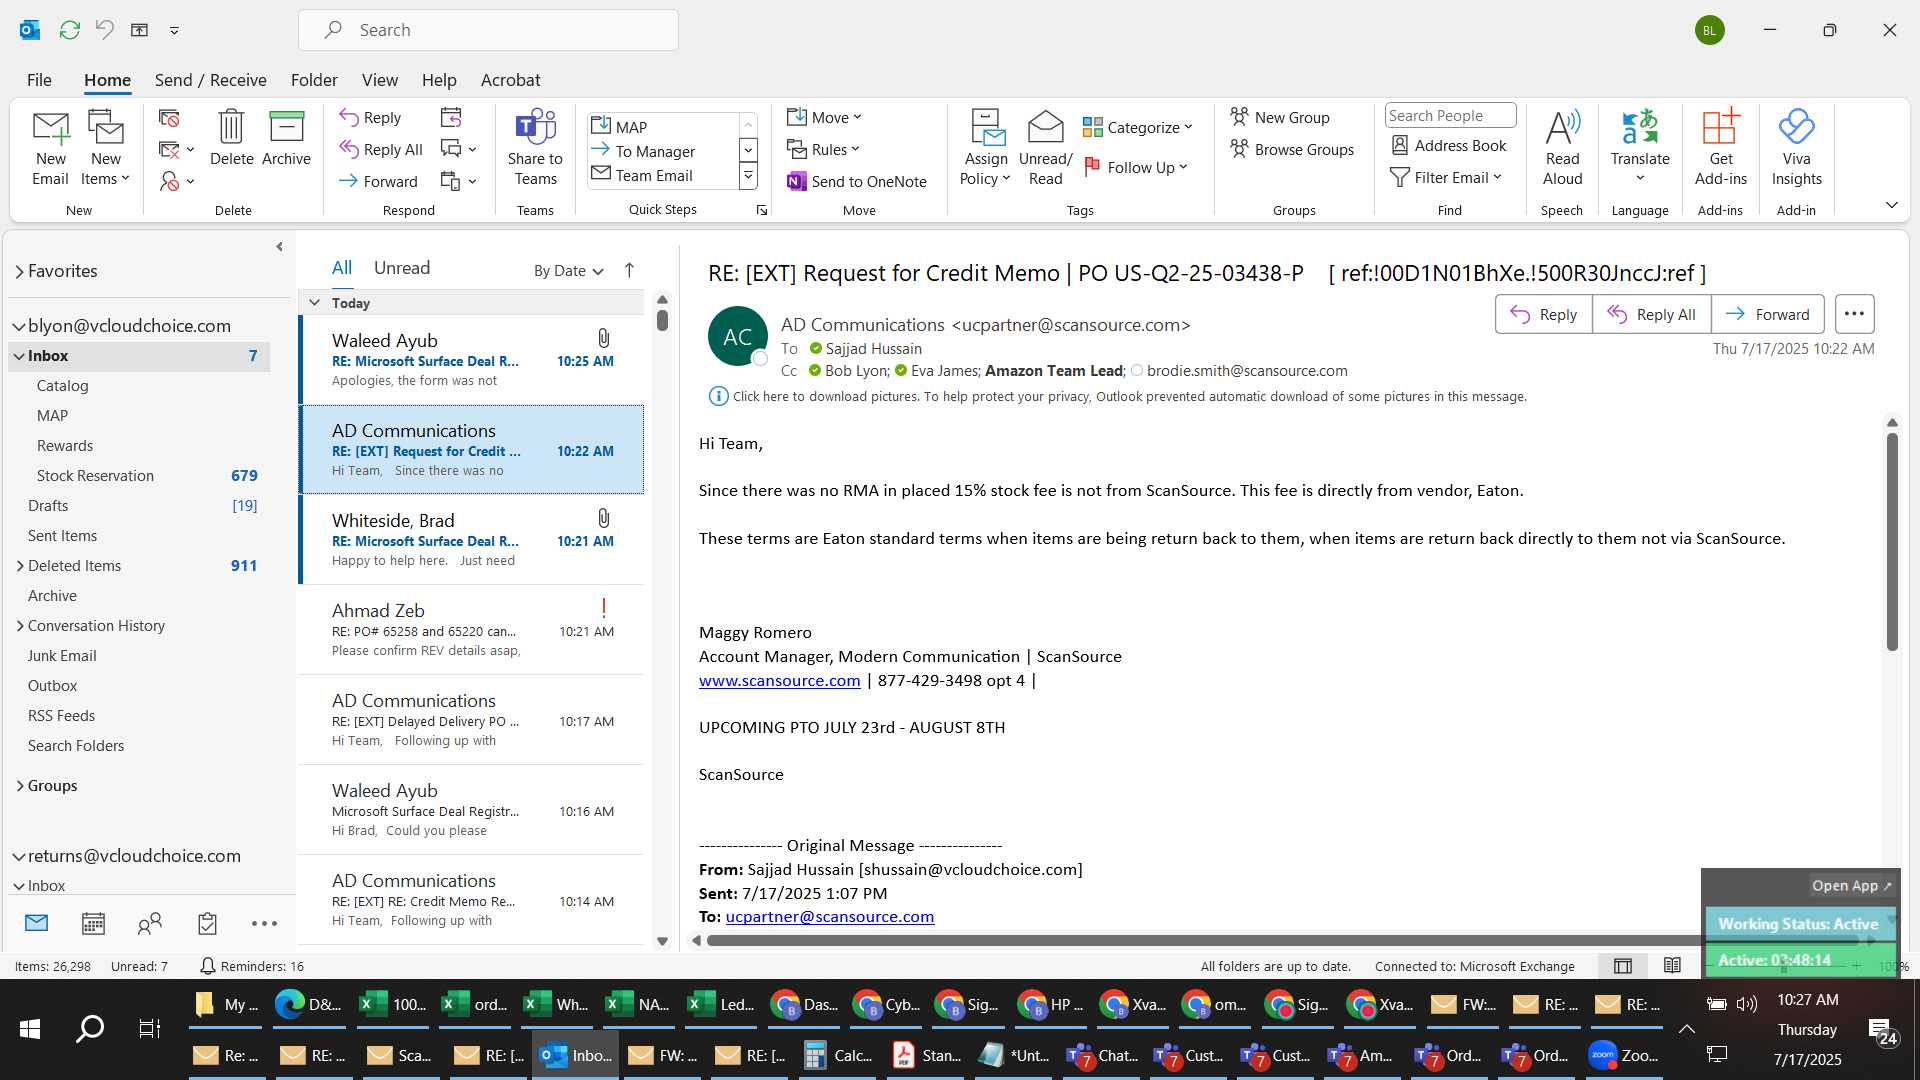1920x1080 pixels.
Task: Click Reply All button in reading pane
Action: 1651,314
